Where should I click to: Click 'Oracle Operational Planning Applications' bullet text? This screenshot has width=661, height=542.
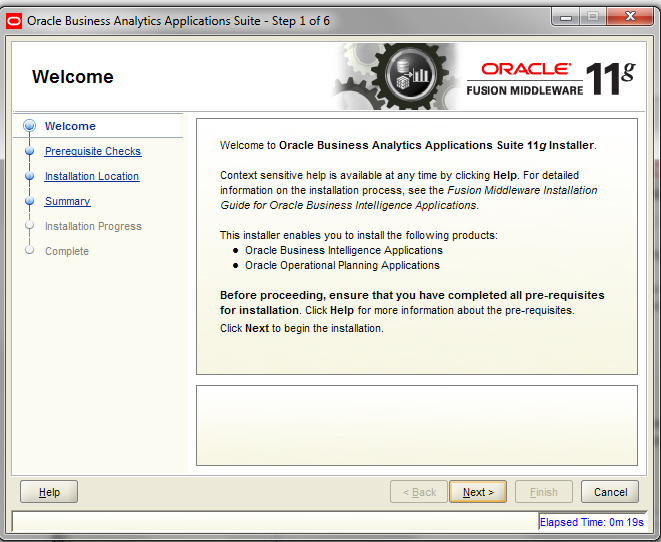click(x=342, y=266)
